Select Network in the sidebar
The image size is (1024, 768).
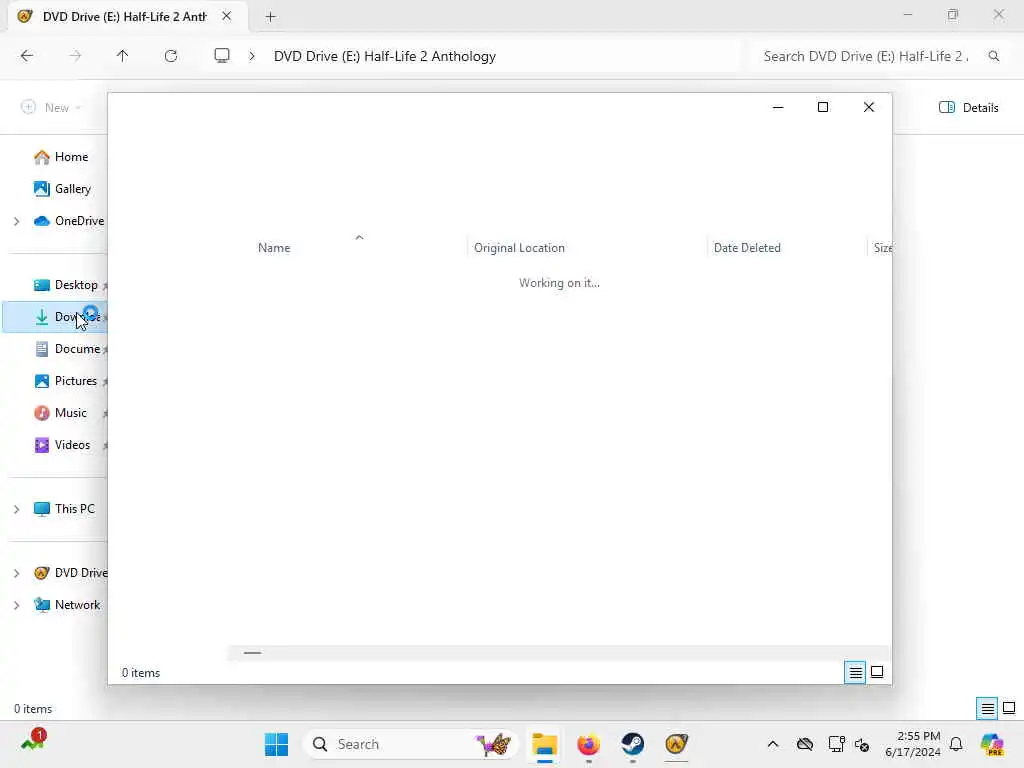pyautogui.click(x=67, y=605)
